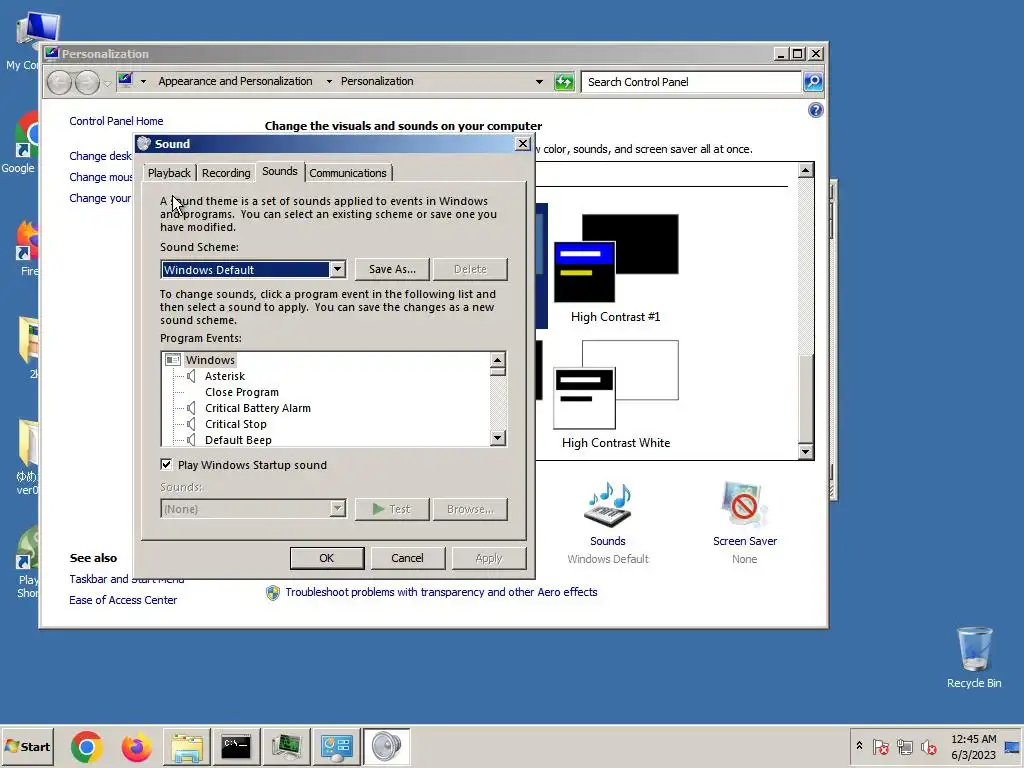
Task: Open the Control Panel taskbar icon
Action: (336, 747)
